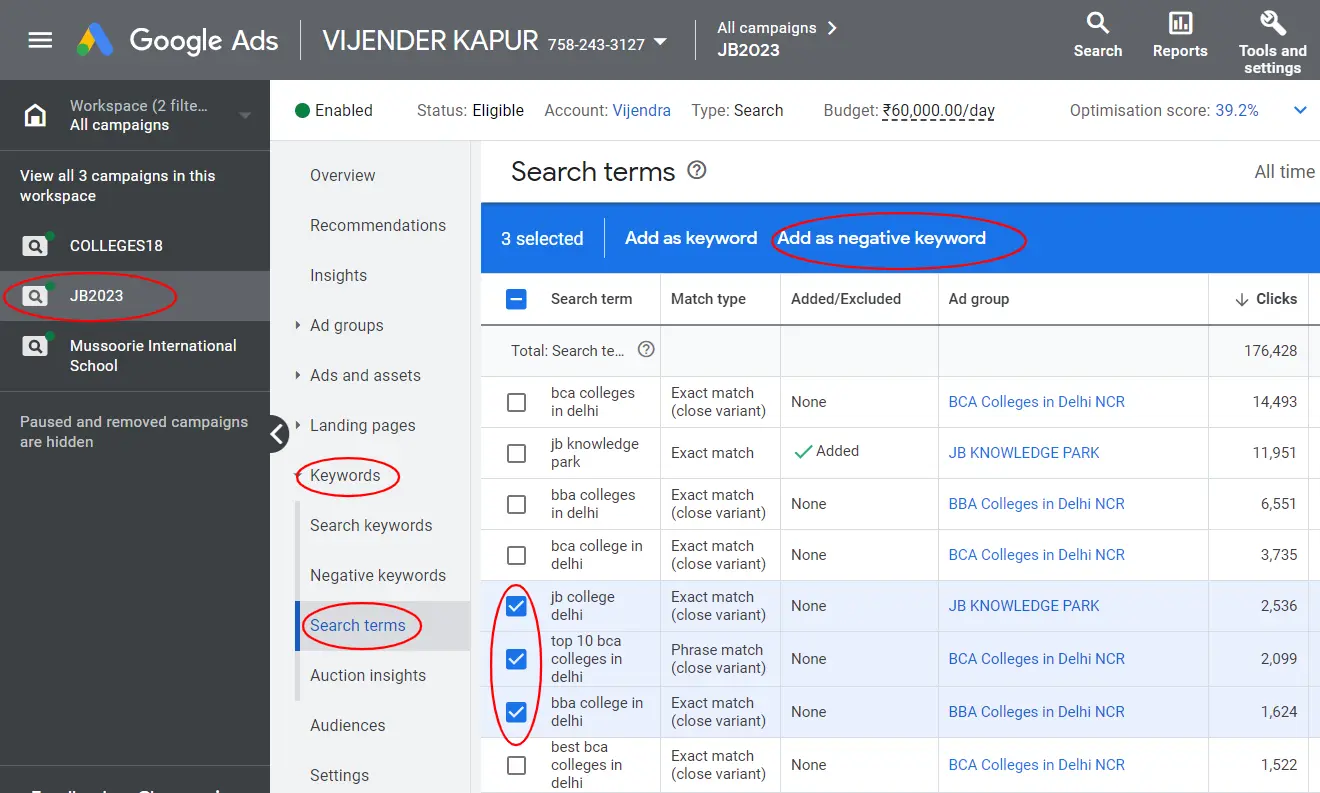Open Search keywords
Image resolution: width=1320 pixels, height=793 pixels.
pyautogui.click(x=371, y=525)
